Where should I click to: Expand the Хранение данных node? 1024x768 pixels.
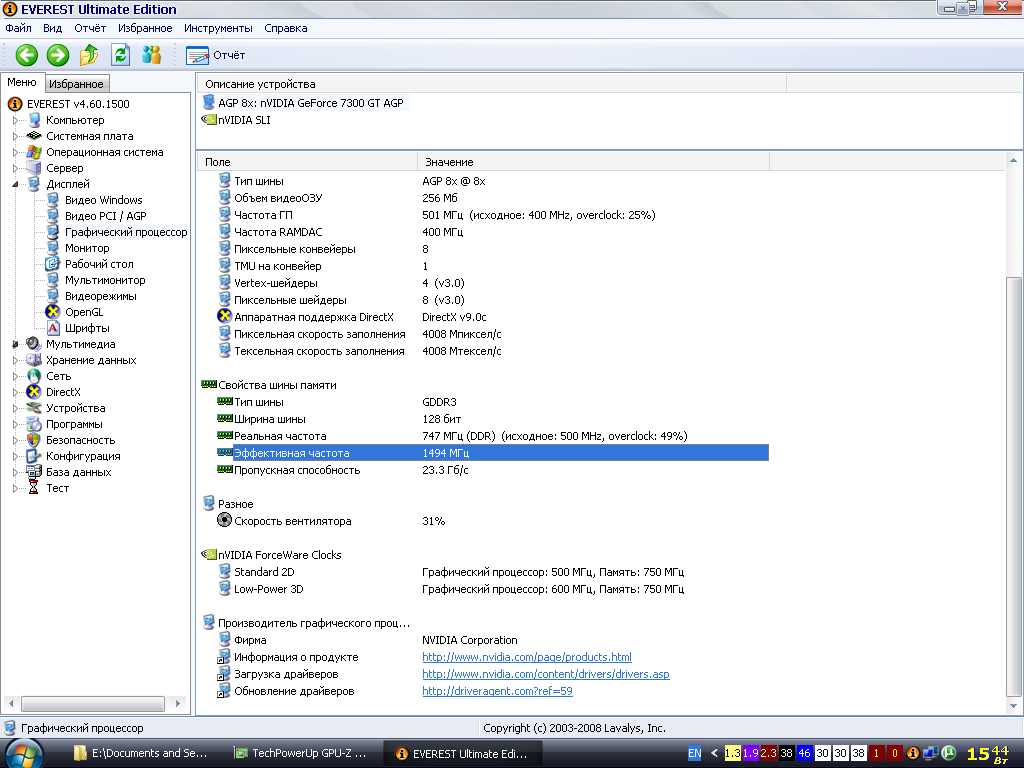[15, 360]
